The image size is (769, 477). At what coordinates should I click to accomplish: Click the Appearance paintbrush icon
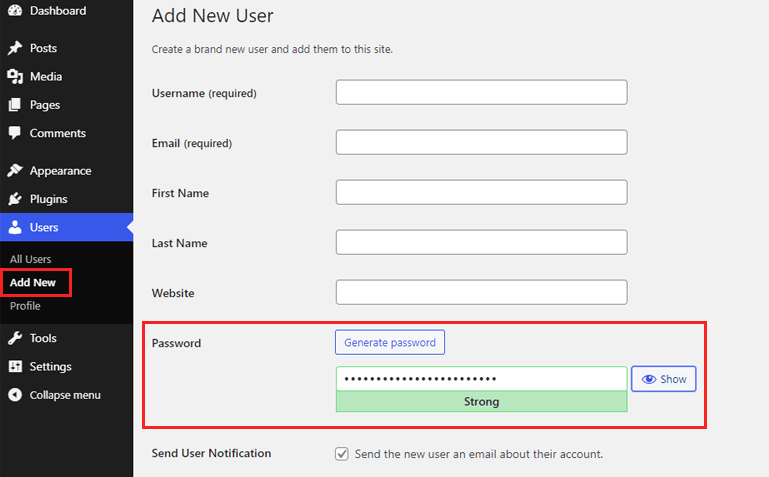click(15, 170)
